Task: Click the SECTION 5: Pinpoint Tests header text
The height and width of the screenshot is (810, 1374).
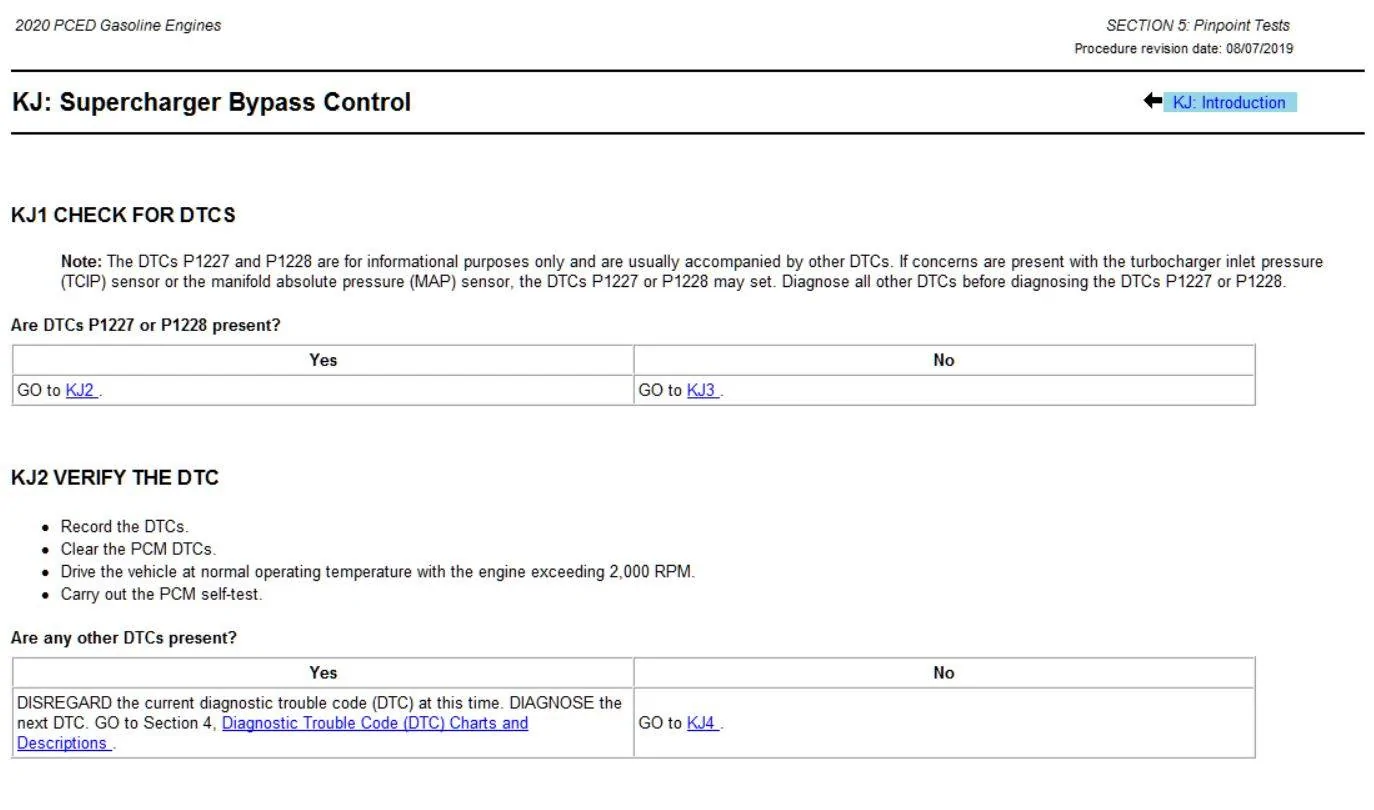Action: pyautogui.click(x=1198, y=25)
